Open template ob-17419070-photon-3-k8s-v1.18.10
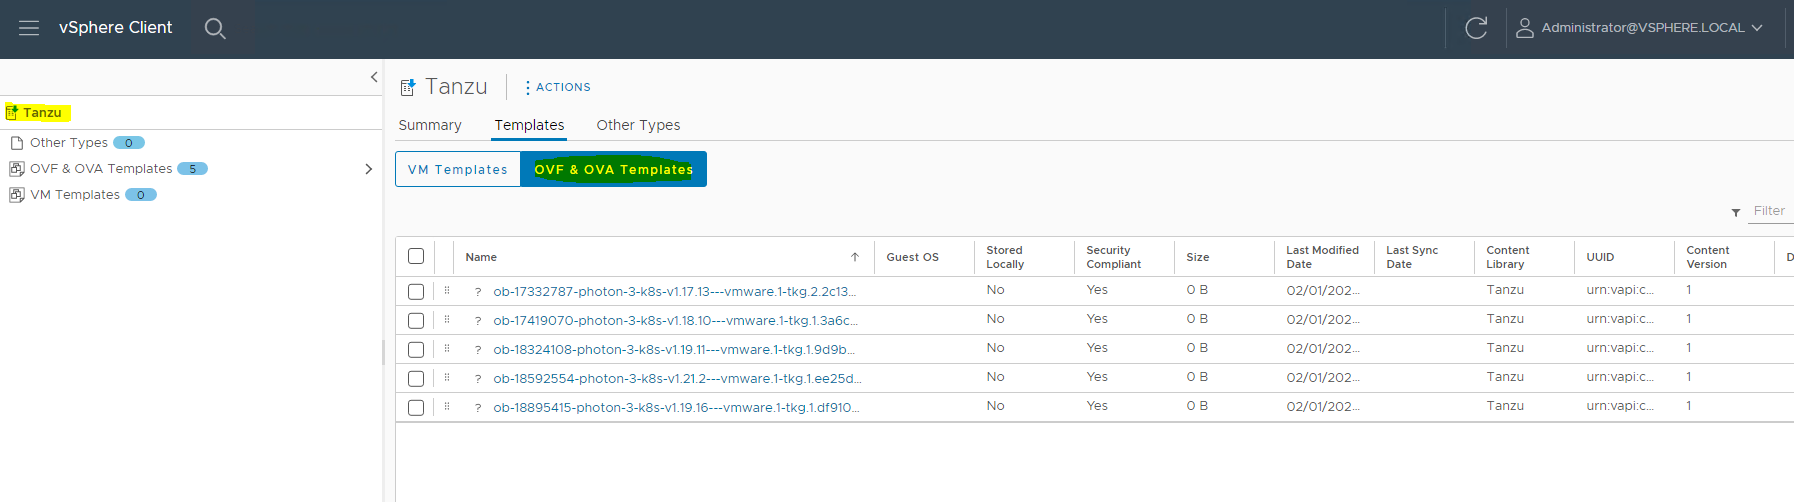 coord(676,321)
